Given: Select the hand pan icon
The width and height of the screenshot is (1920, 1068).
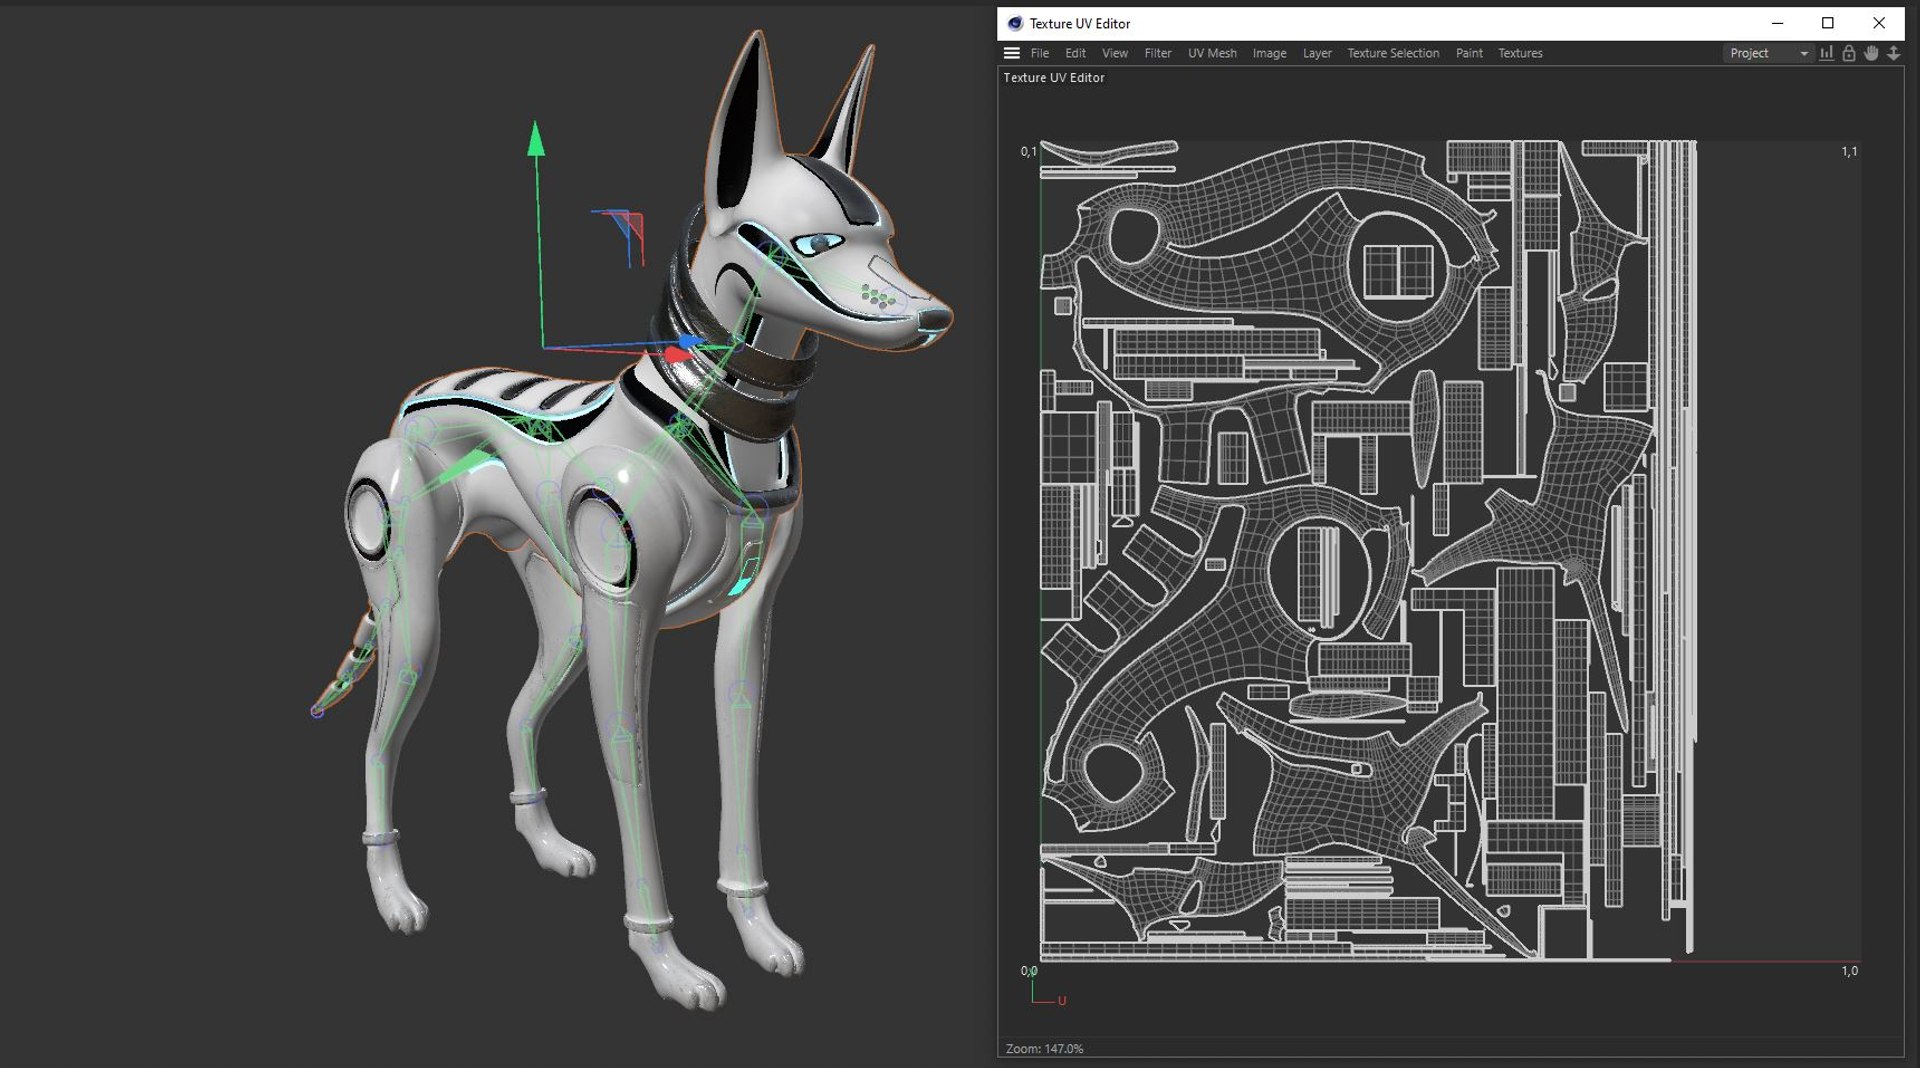Looking at the screenshot, I should pos(1871,53).
